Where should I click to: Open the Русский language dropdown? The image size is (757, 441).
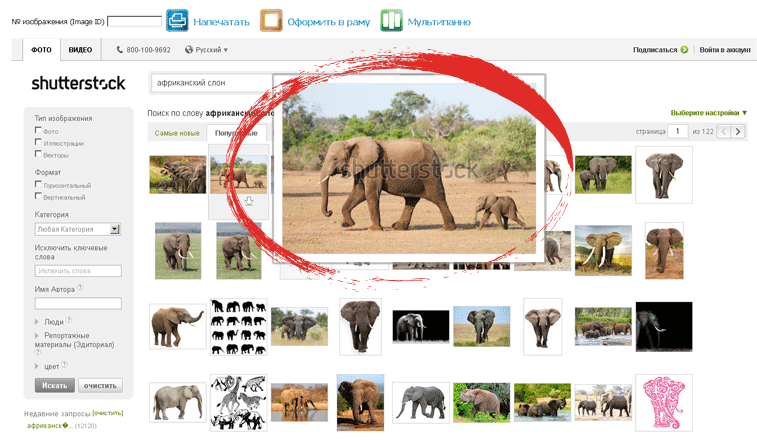(207, 49)
